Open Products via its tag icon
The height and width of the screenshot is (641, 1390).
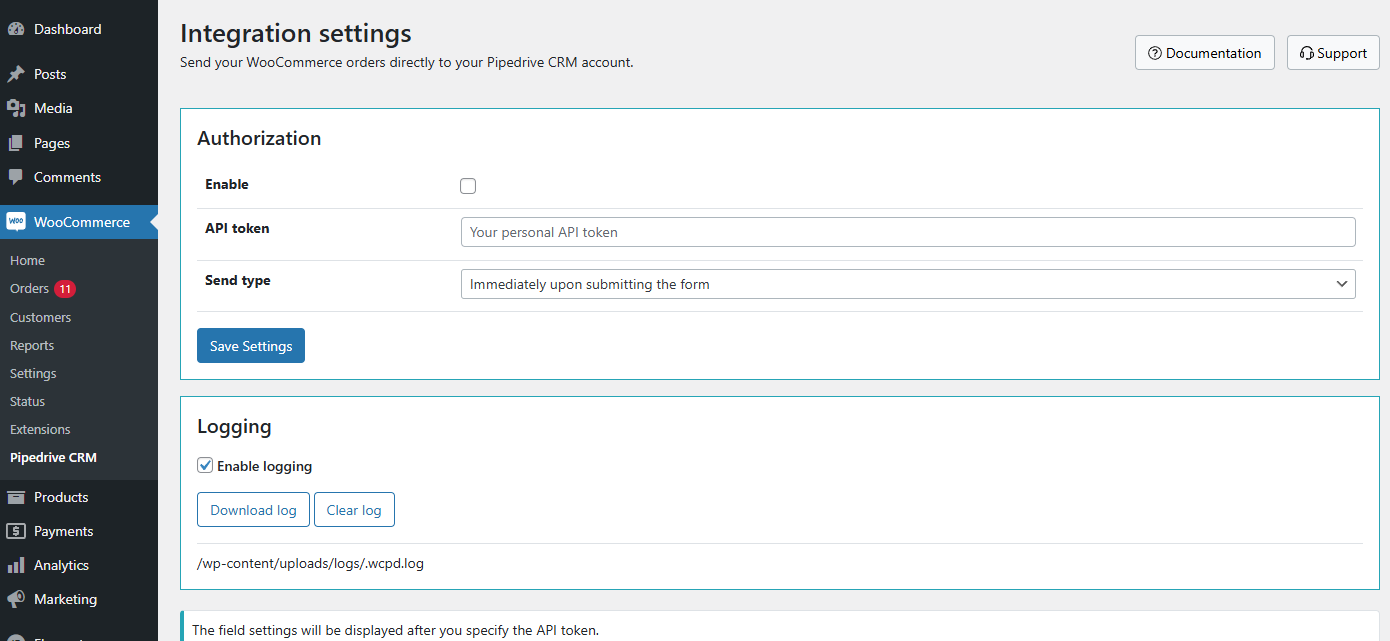[x=17, y=497]
